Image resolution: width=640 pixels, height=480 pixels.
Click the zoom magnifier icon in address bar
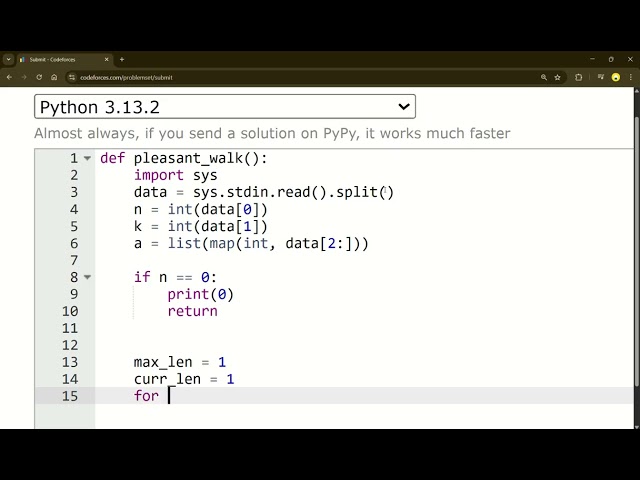544,77
